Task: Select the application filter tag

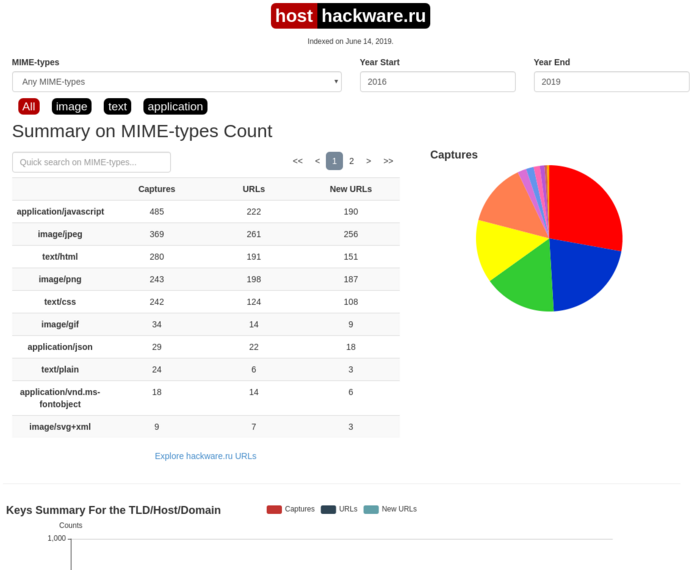Action: [x=175, y=107]
